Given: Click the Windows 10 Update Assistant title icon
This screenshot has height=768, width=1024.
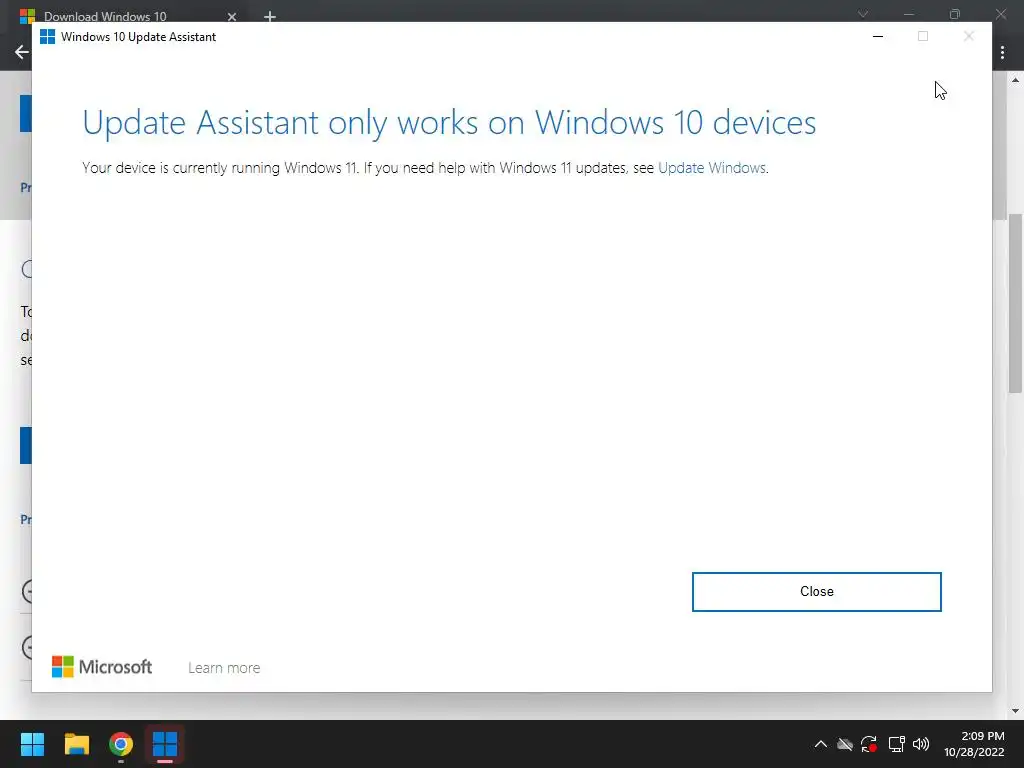Looking at the screenshot, I should pyautogui.click(x=48, y=37).
